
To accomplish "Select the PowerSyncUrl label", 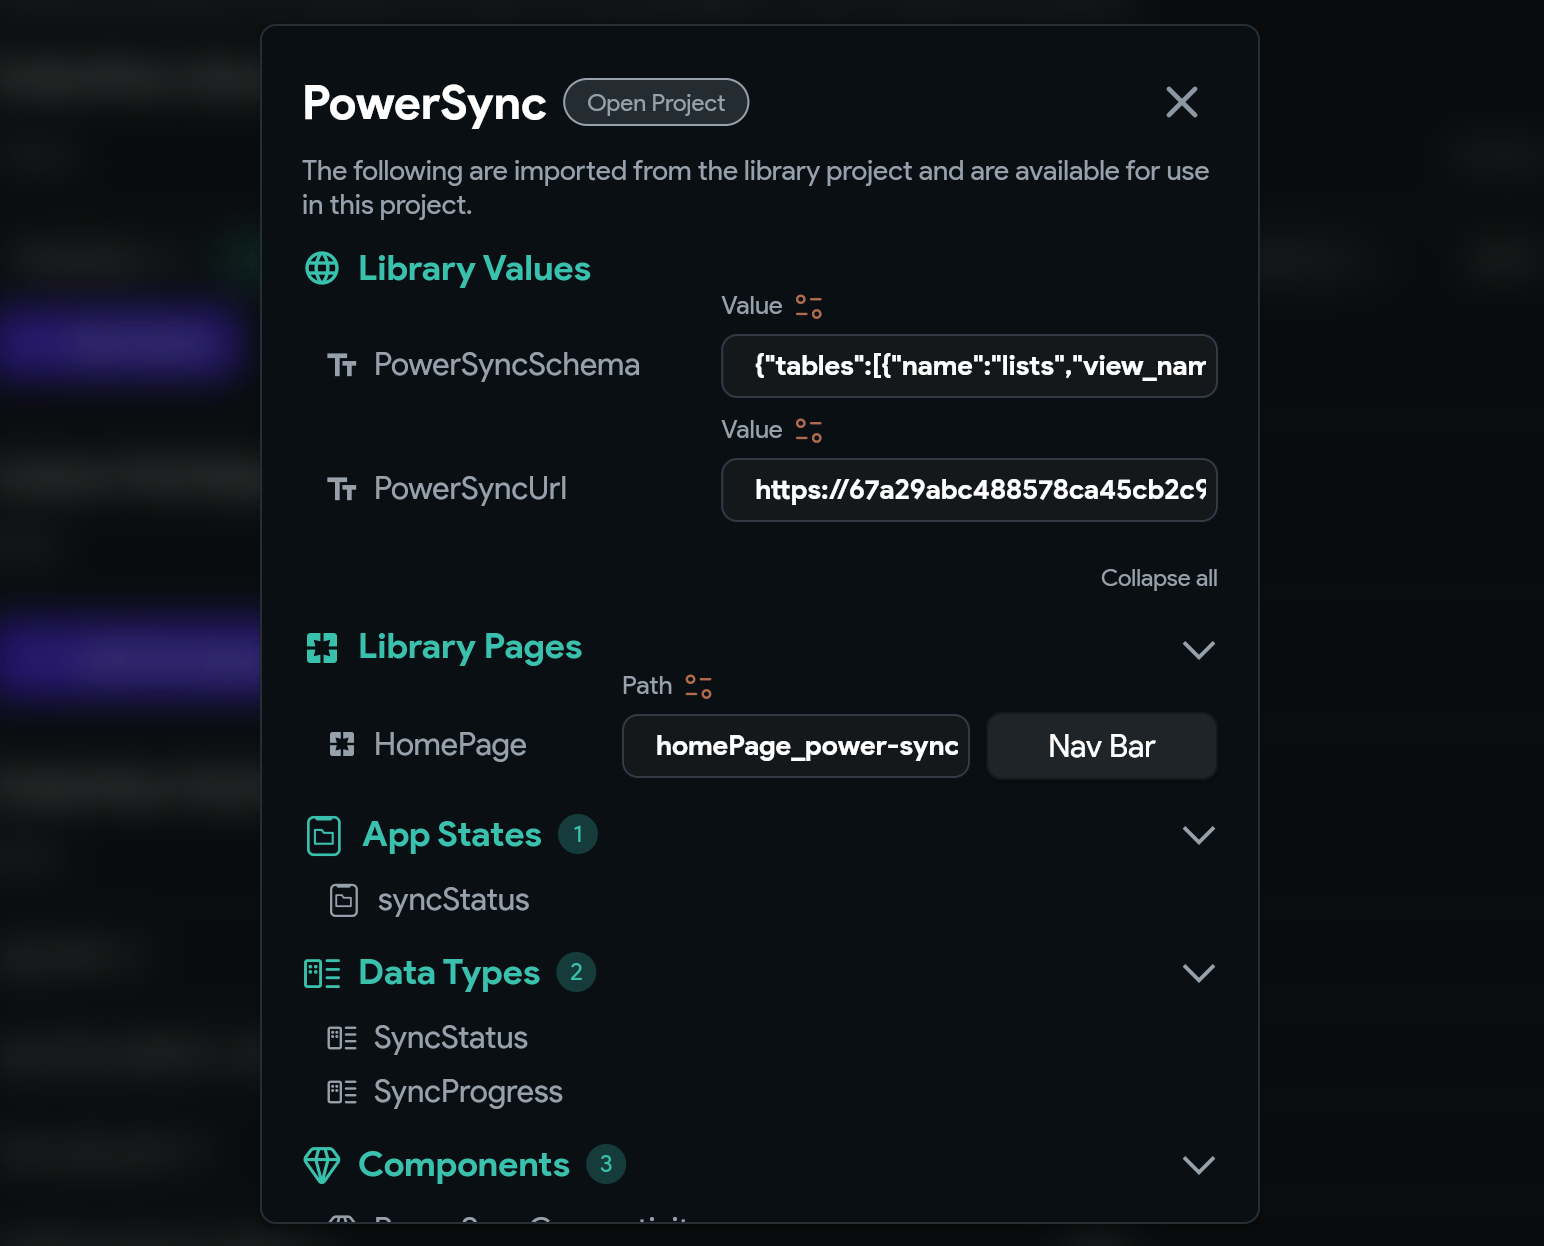I will [470, 489].
